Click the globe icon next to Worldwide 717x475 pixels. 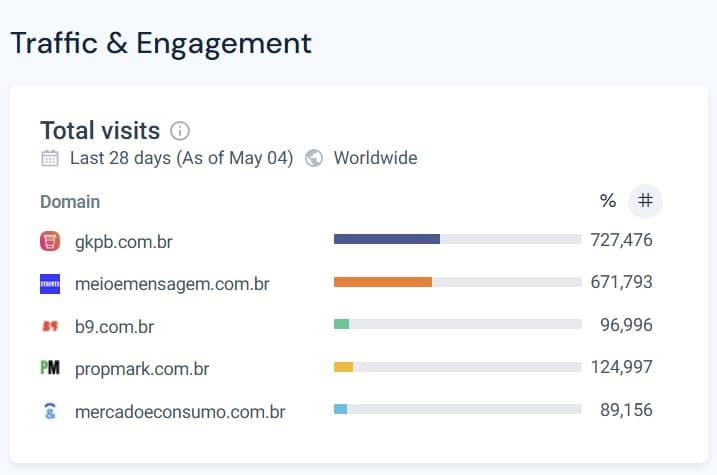[x=314, y=158]
